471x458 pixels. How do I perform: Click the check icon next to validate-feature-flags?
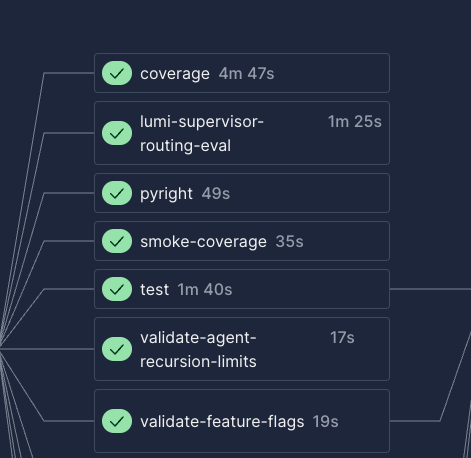117,421
